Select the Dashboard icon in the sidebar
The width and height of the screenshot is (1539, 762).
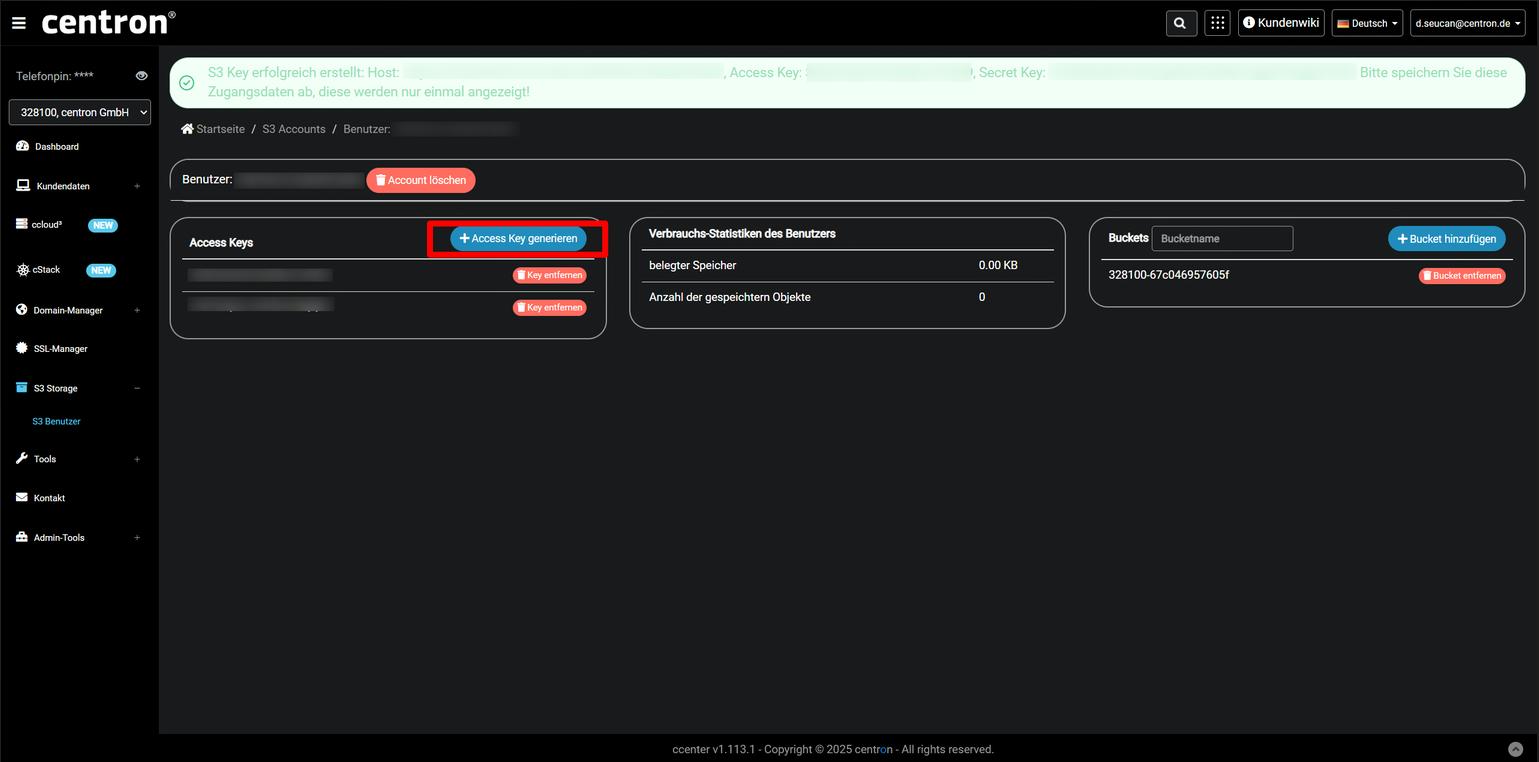[22, 146]
